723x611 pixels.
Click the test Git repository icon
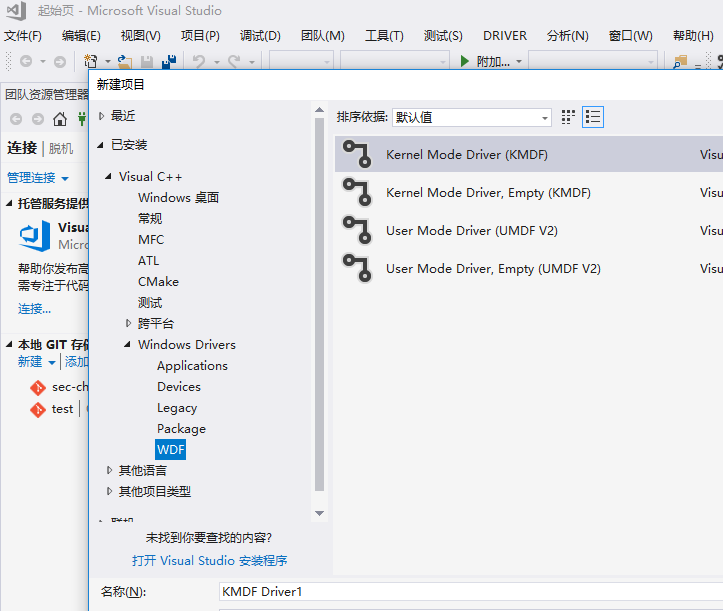[38, 409]
